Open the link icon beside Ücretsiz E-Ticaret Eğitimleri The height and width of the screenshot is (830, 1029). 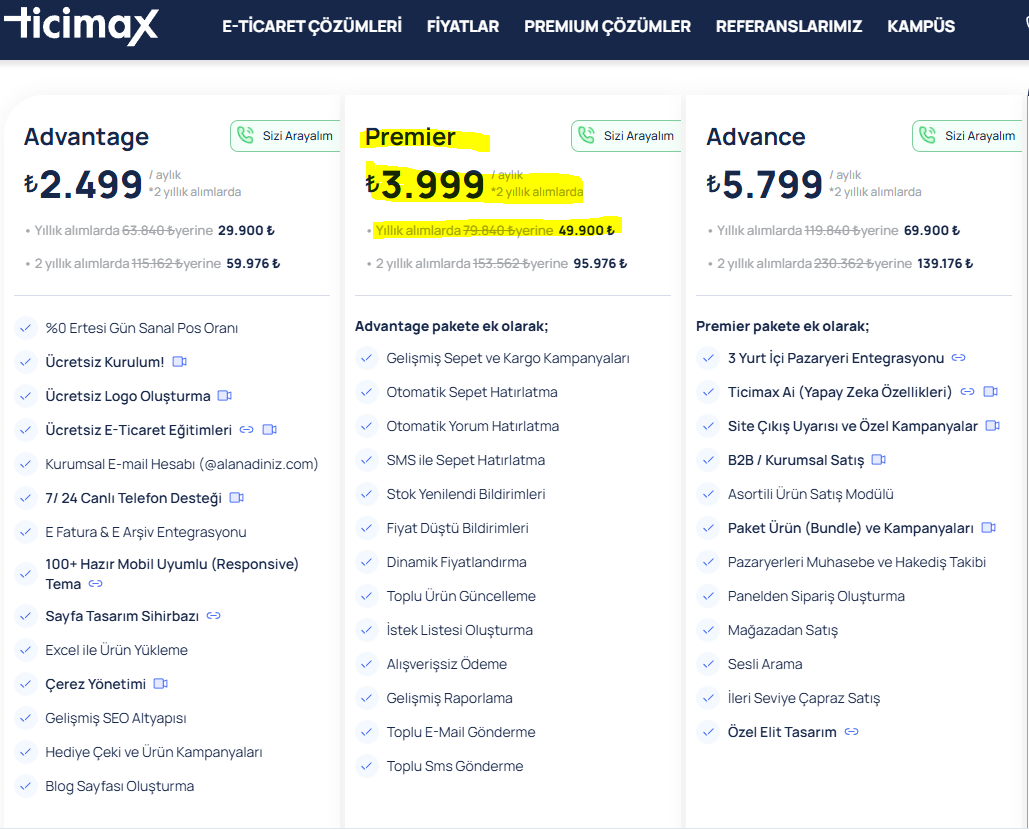(247, 430)
